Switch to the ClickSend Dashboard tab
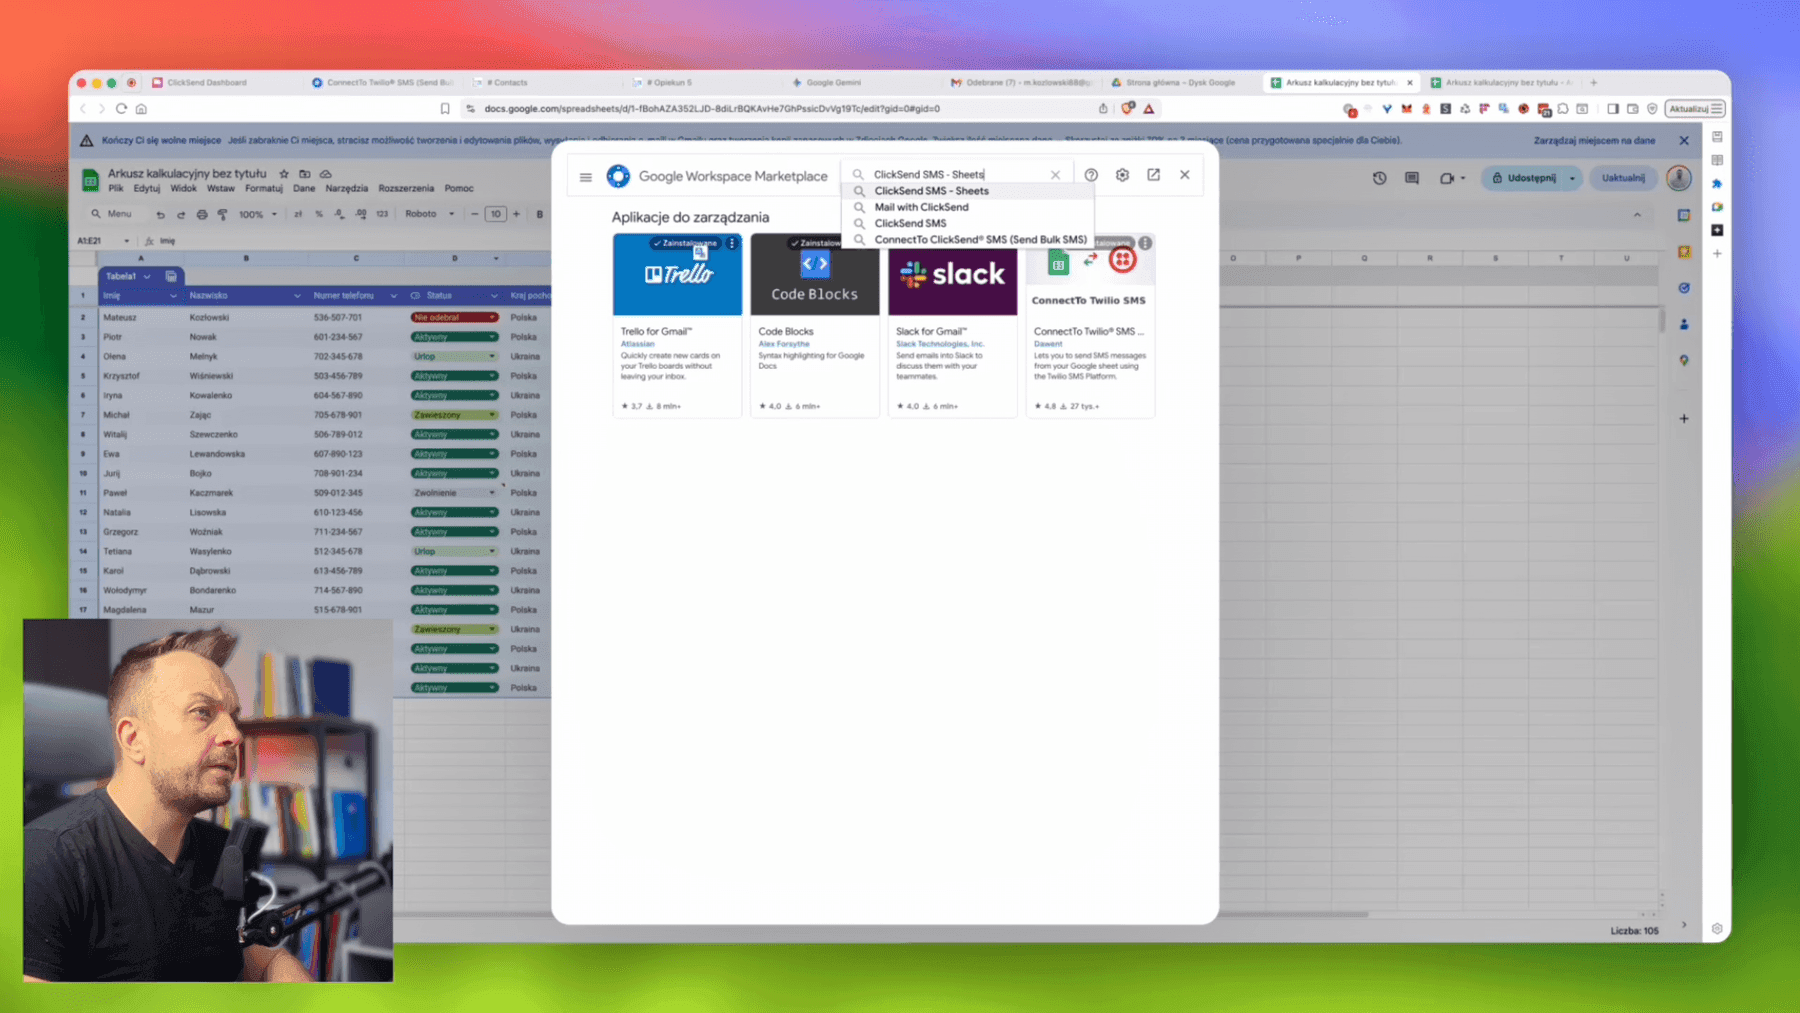 (206, 83)
